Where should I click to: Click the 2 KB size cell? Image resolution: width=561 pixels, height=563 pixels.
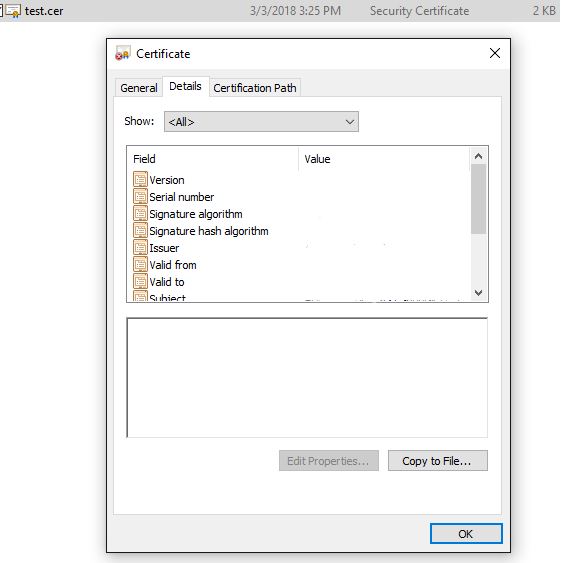point(544,11)
